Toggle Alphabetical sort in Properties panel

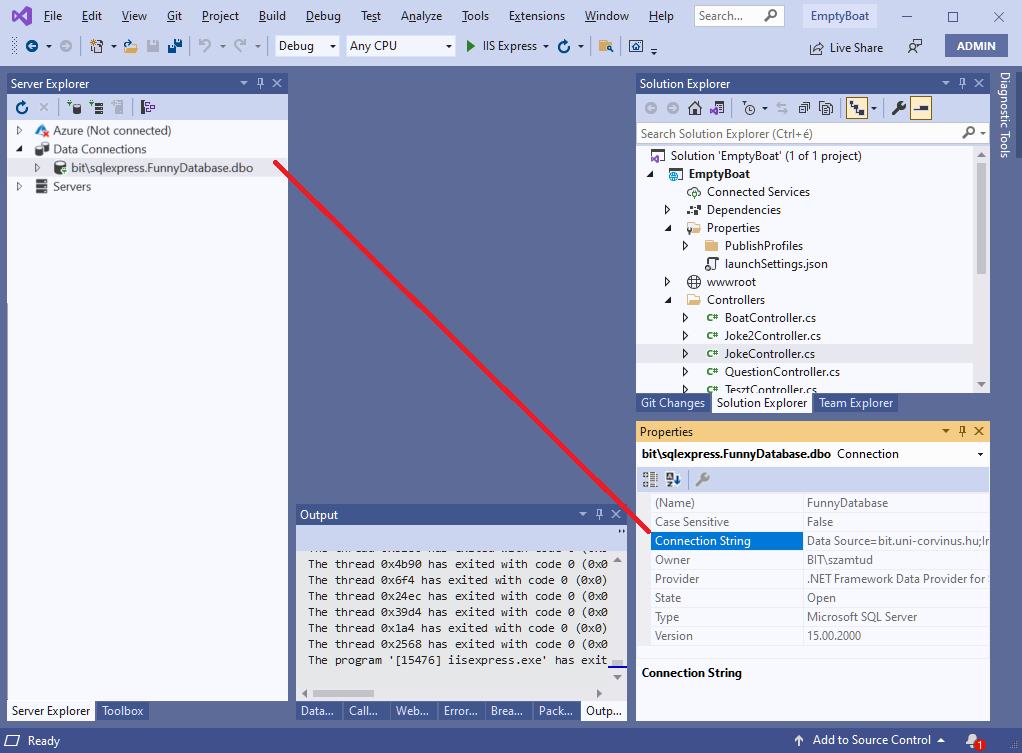(x=674, y=480)
